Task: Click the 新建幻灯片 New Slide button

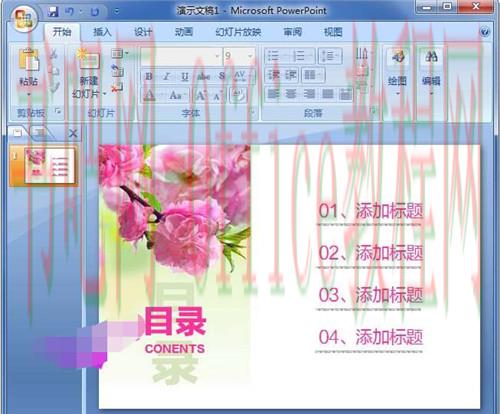Action: [x=89, y=74]
